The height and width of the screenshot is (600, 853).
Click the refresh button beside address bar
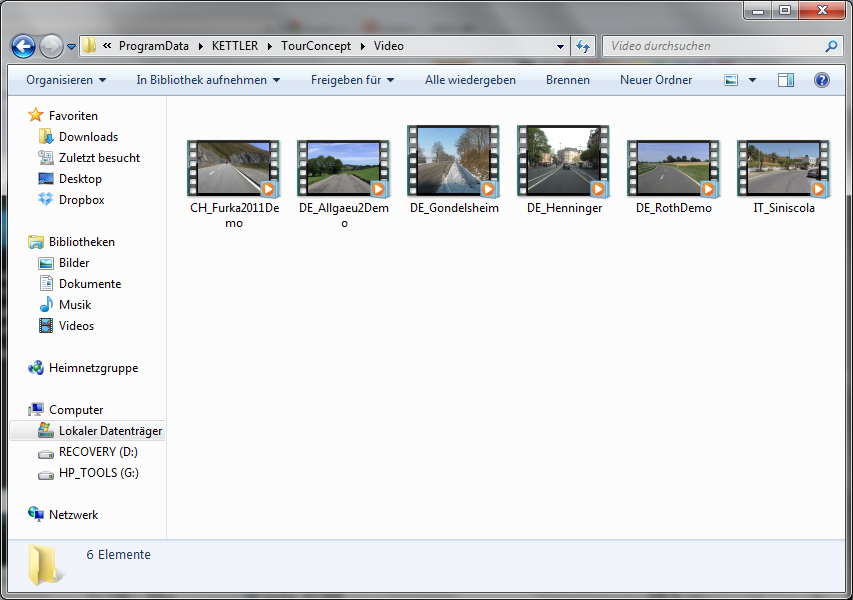pos(583,46)
